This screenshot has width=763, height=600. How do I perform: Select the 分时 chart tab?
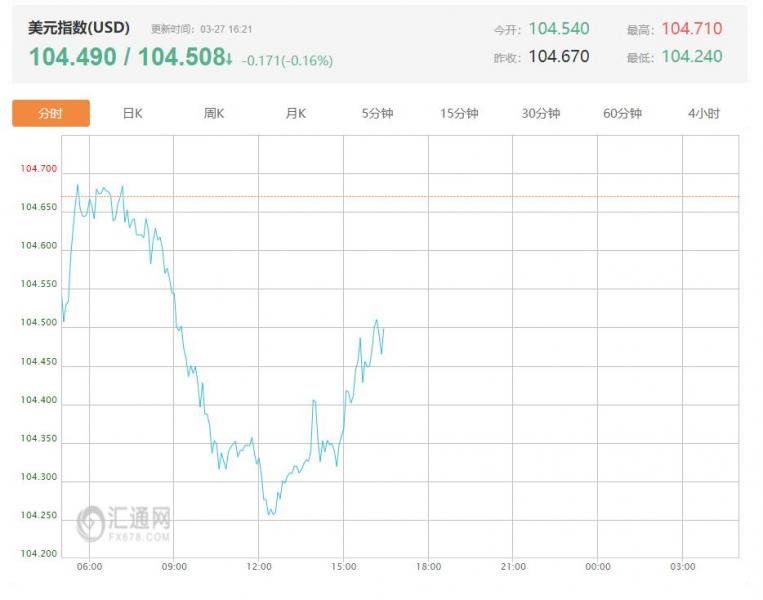[51, 114]
